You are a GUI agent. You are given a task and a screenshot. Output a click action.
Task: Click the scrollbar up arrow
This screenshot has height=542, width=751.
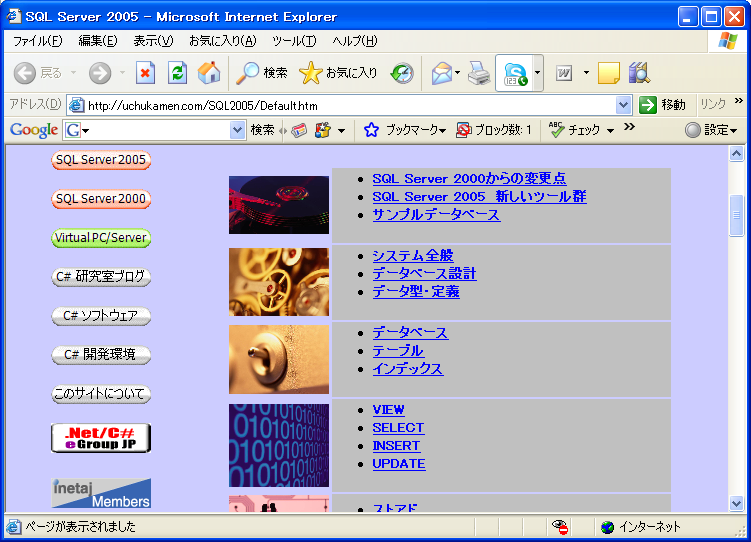pos(736,154)
